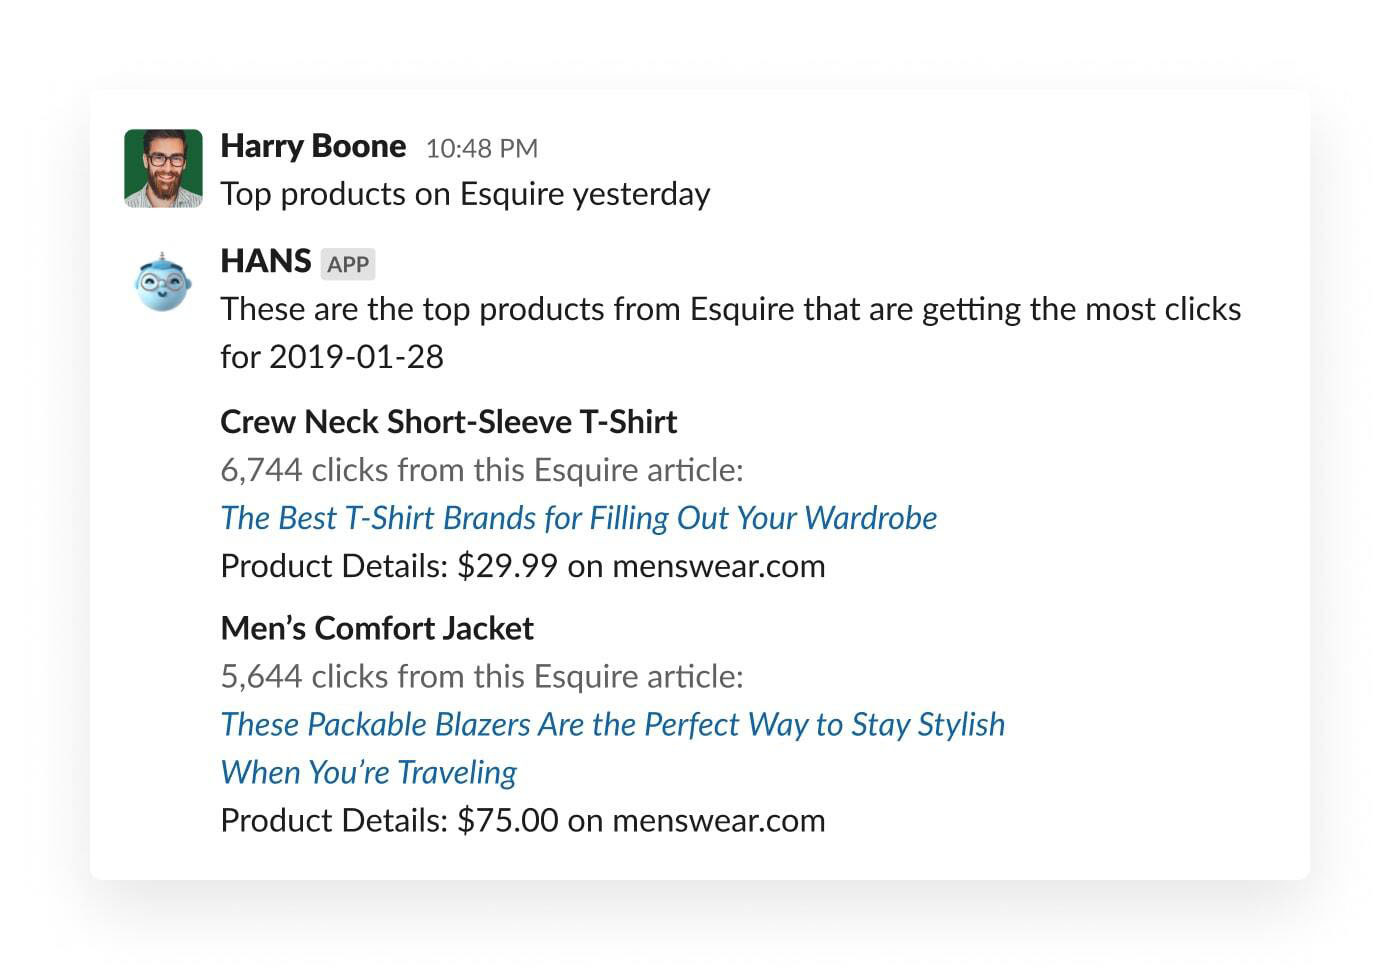1400x970 pixels.
Task: Click the HANS reply intro text
Action: [731, 332]
